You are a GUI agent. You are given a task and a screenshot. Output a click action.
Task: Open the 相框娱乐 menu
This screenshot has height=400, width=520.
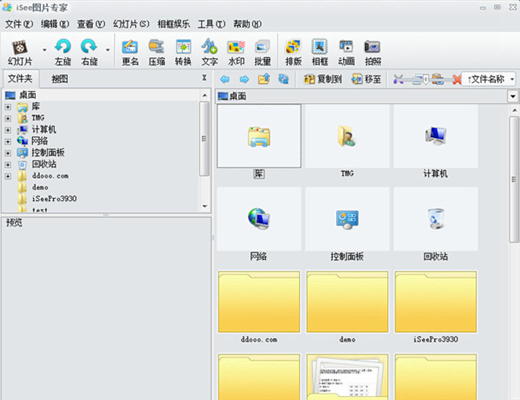click(173, 24)
